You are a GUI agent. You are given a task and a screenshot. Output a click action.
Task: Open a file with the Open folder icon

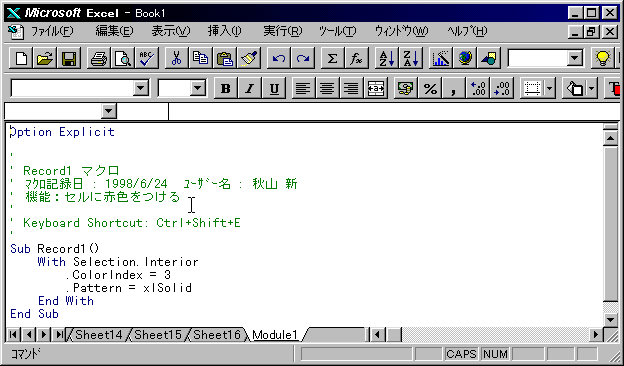[45, 59]
